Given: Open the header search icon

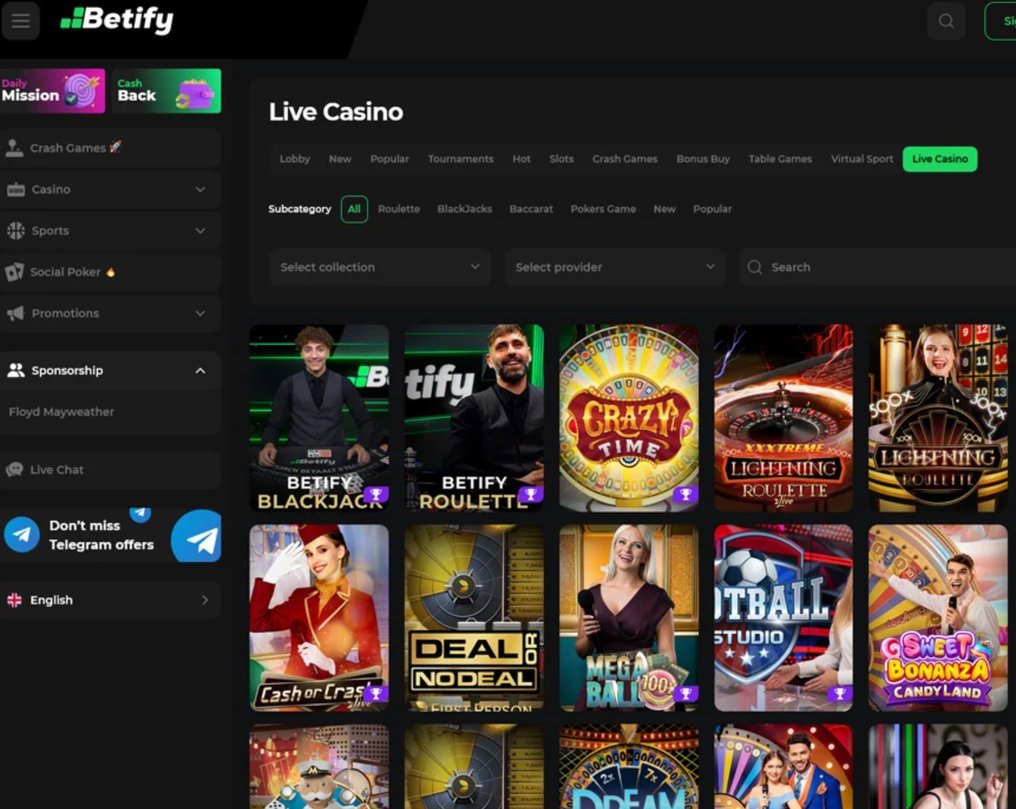Looking at the screenshot, I should (946, 21).
